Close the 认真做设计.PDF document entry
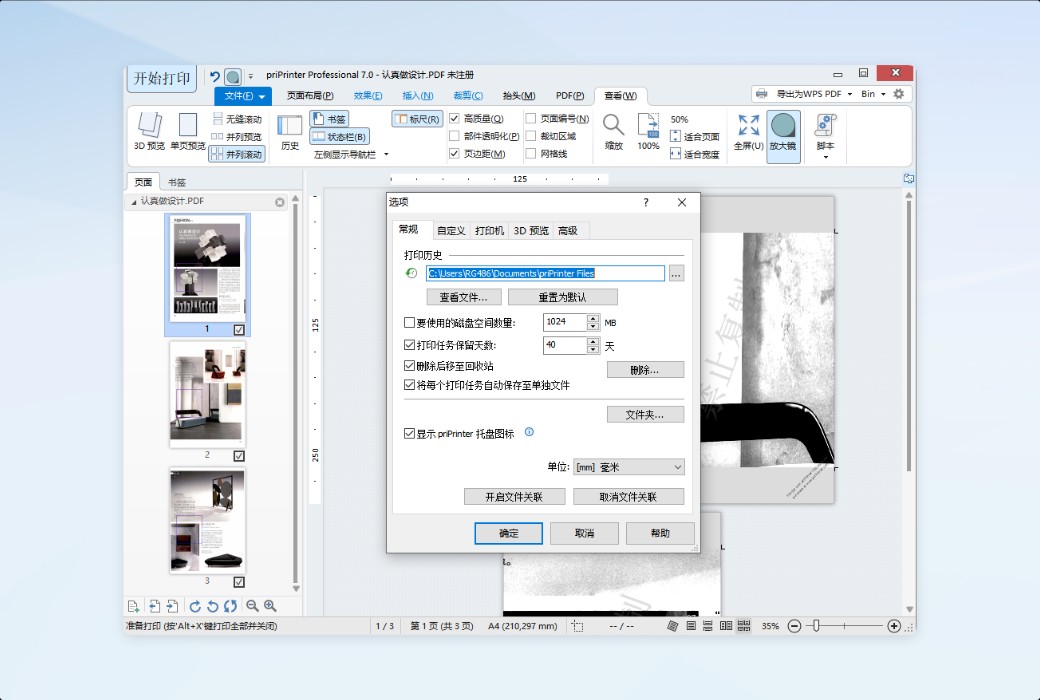The width and height of the screenshot is (1040, 700). coord(280,202)
